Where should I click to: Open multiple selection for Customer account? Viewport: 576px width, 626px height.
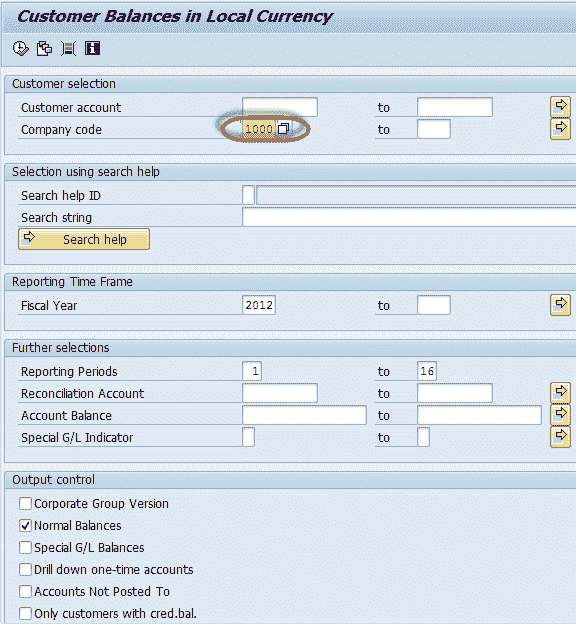pos(560,107)
